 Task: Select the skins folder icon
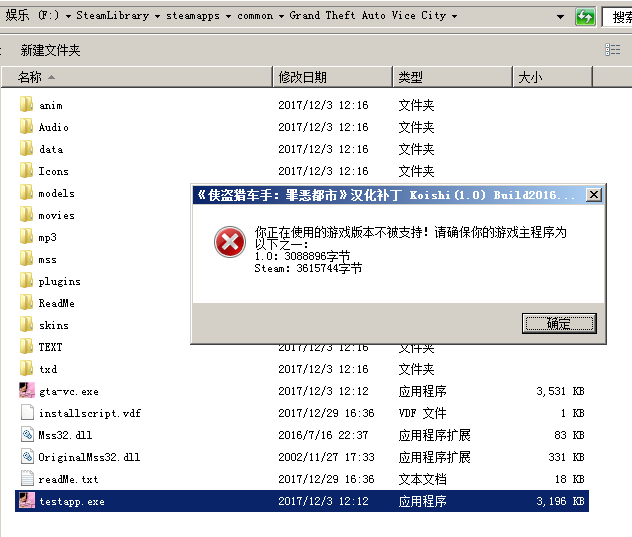coord(26,325)
